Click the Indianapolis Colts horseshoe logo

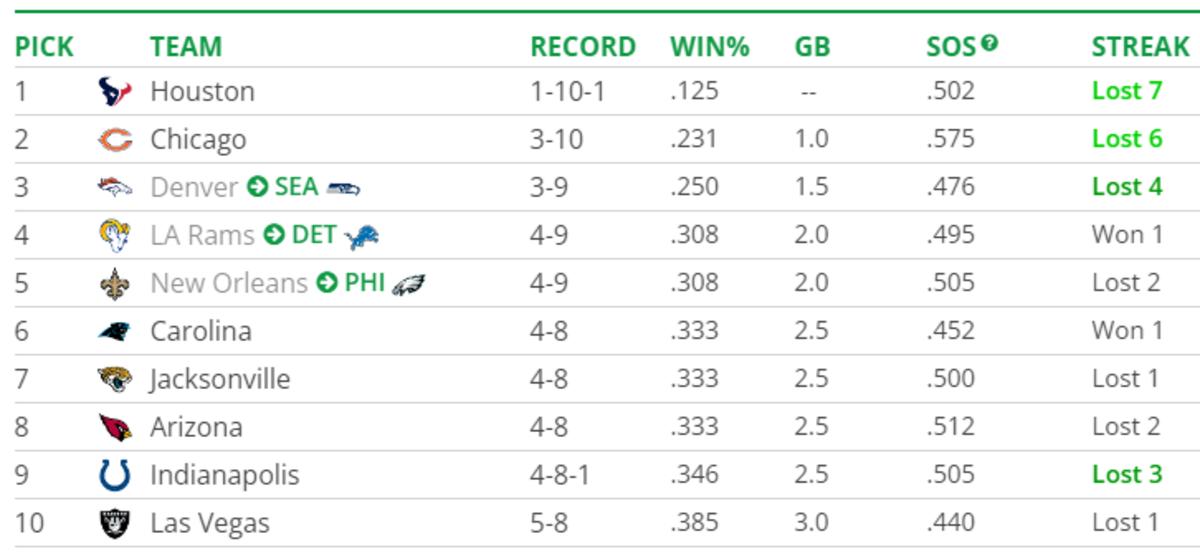pyautogui.click(x=115, y=475)
